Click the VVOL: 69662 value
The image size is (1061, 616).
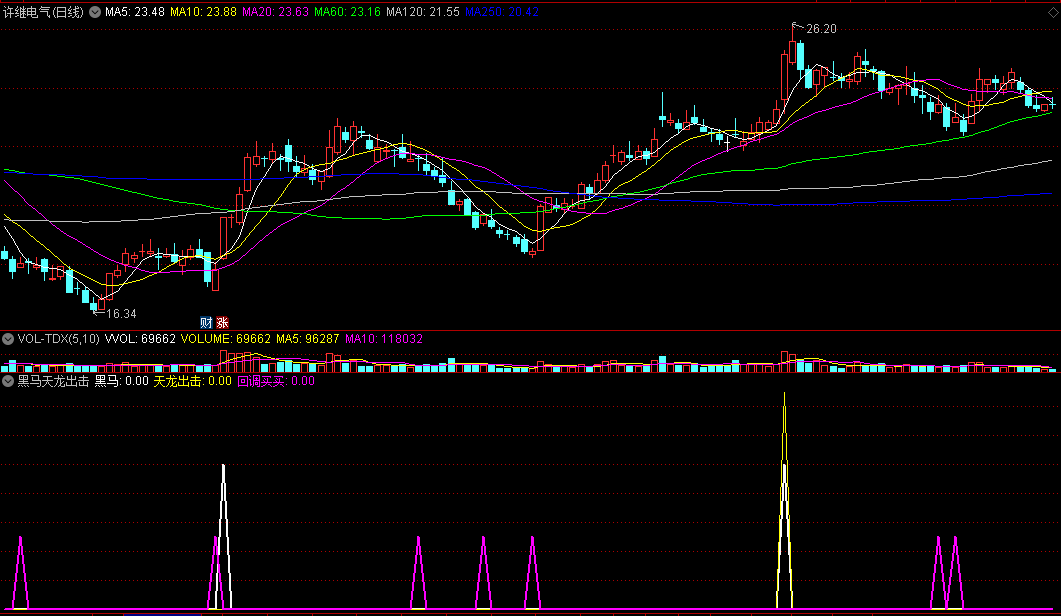pyautogui.click(x=140, y=339)
